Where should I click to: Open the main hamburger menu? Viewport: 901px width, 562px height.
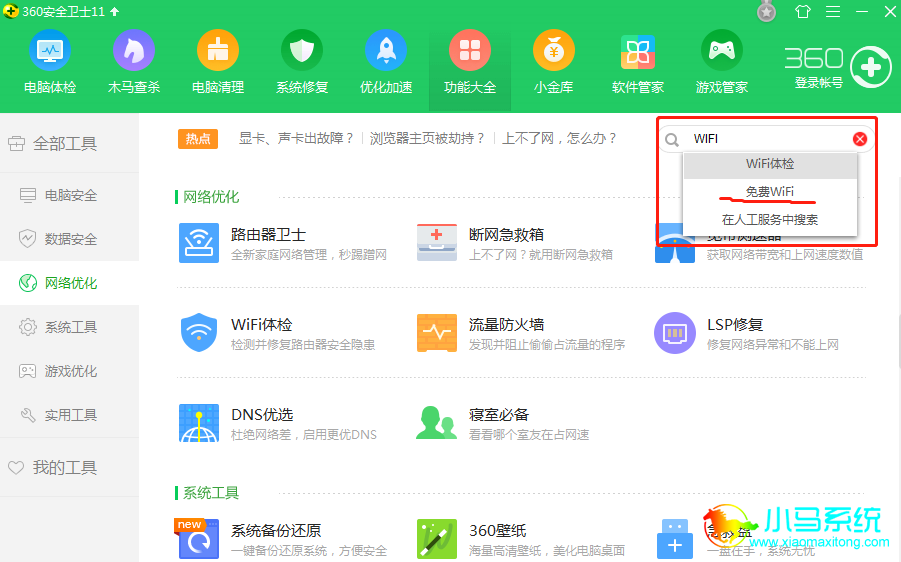pos(833,11)
